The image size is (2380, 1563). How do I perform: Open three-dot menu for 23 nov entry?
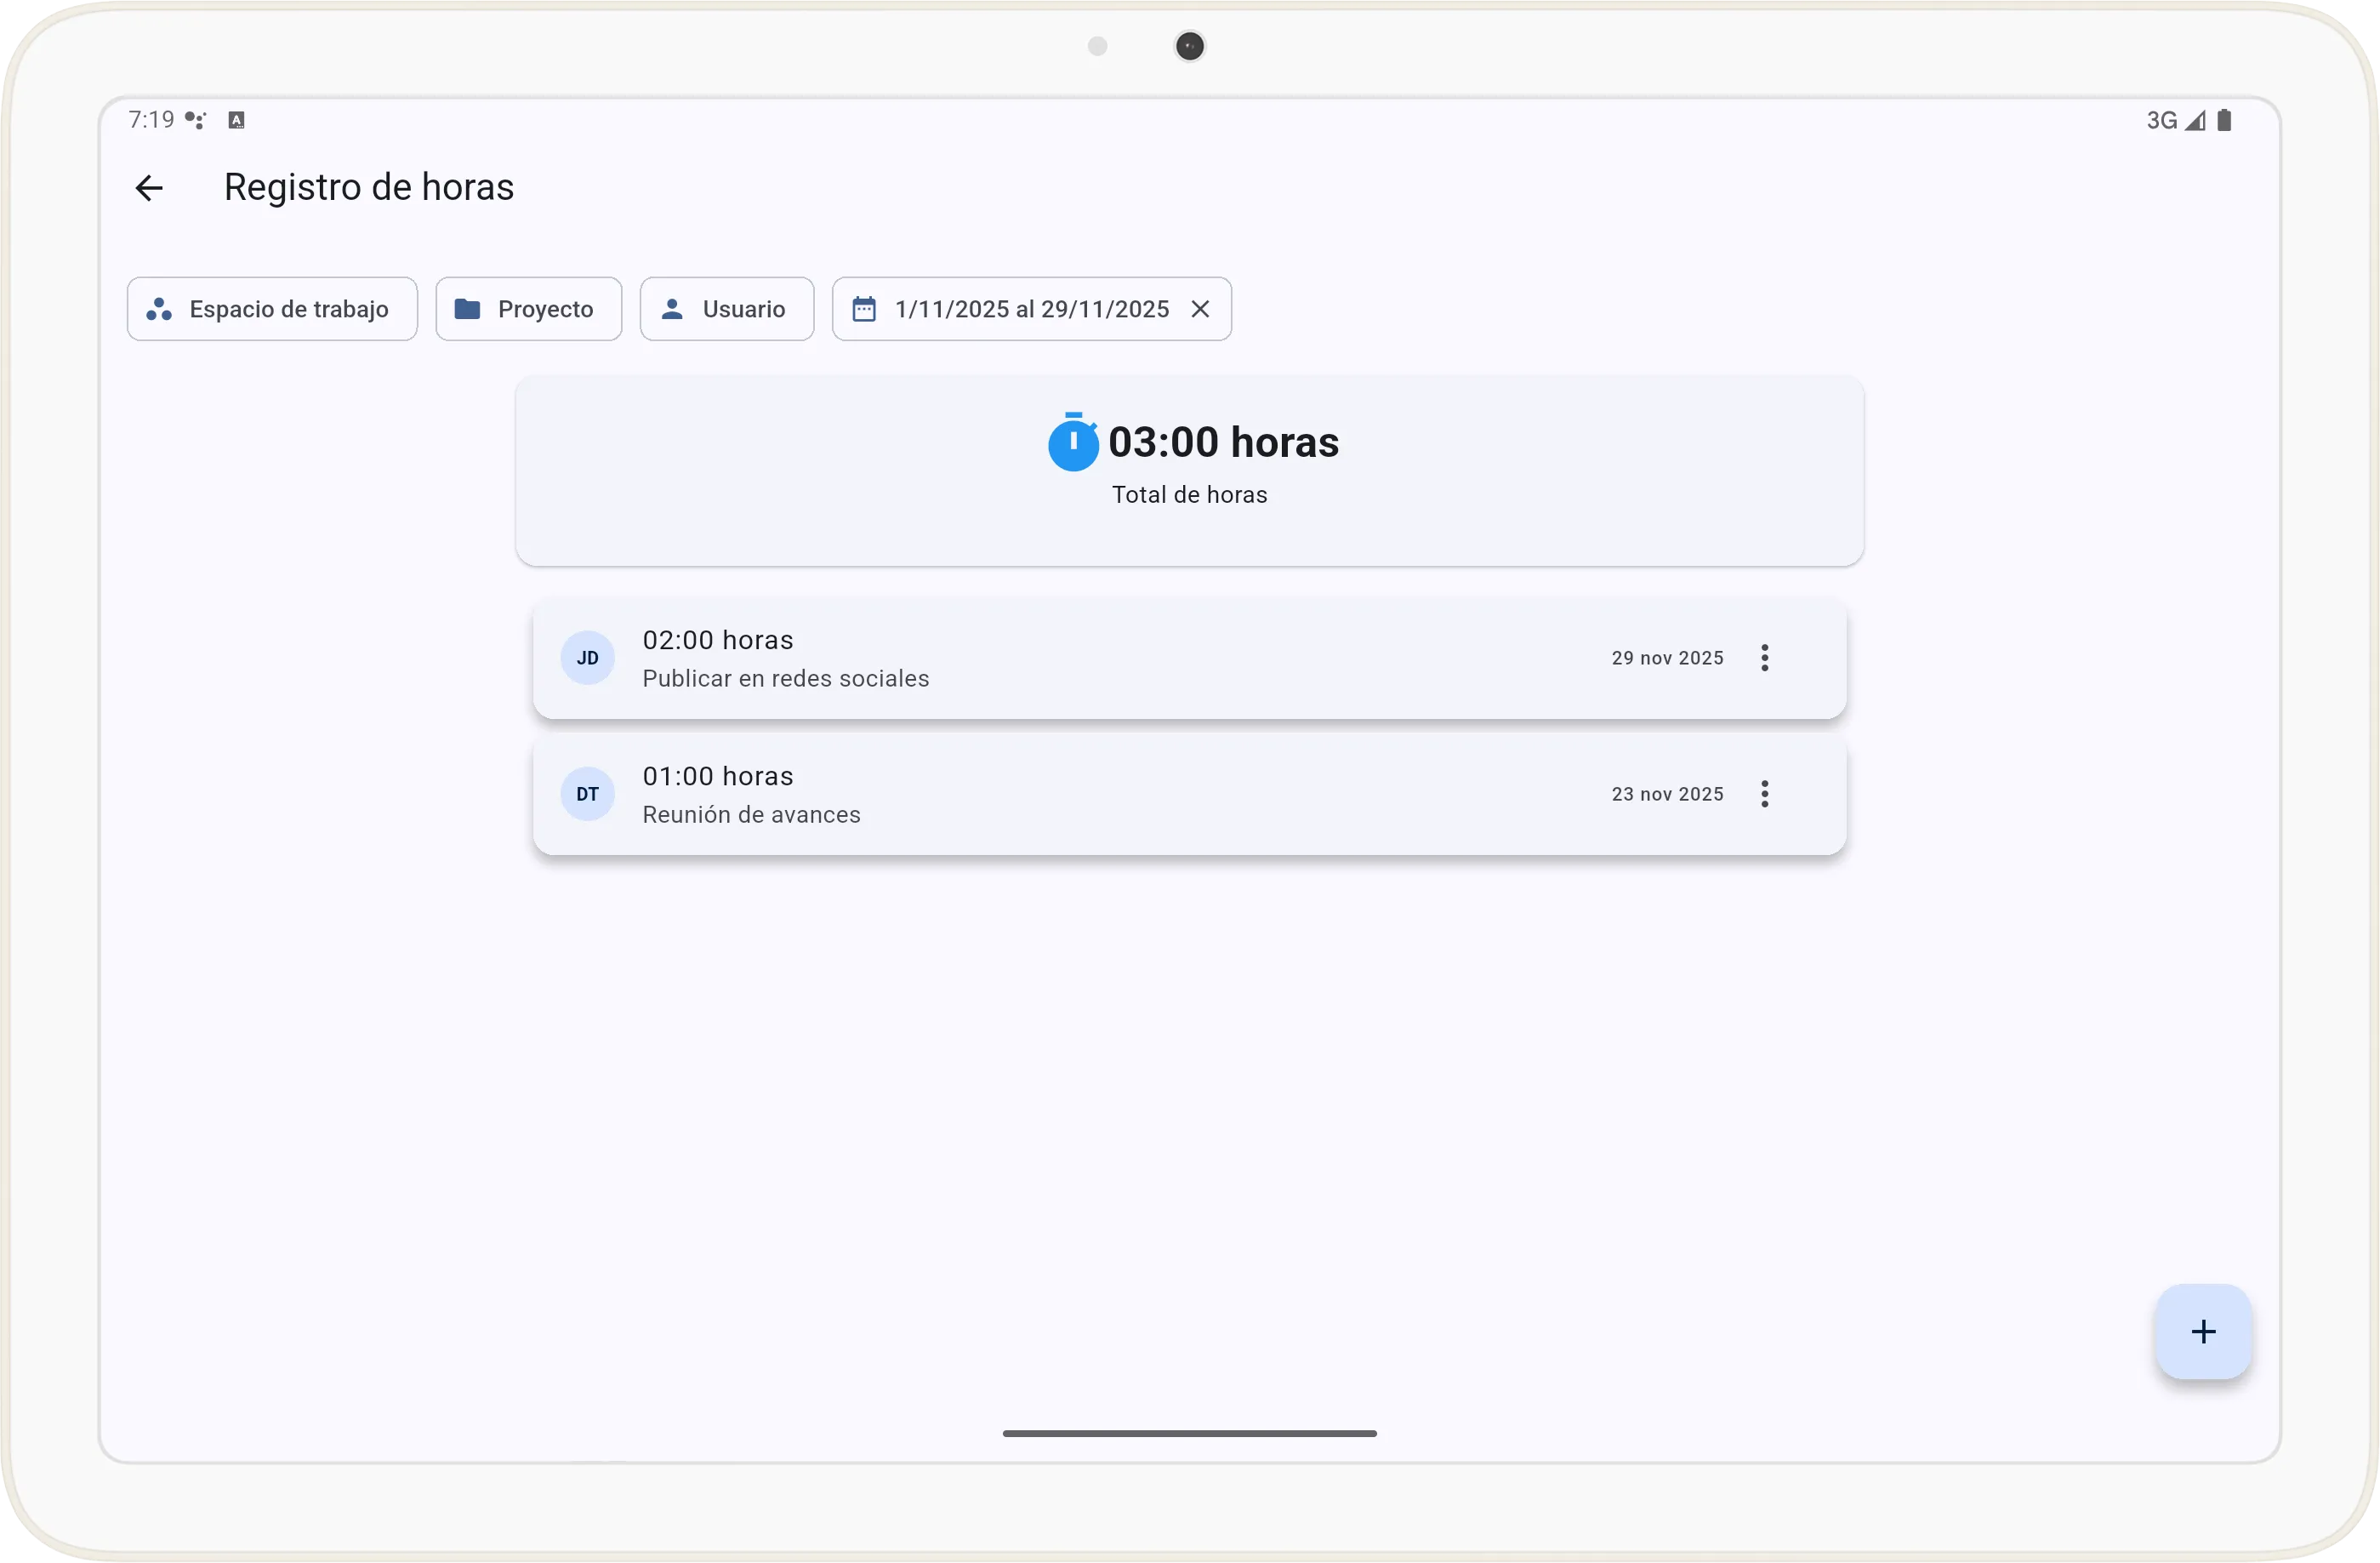click(1764, 794)
